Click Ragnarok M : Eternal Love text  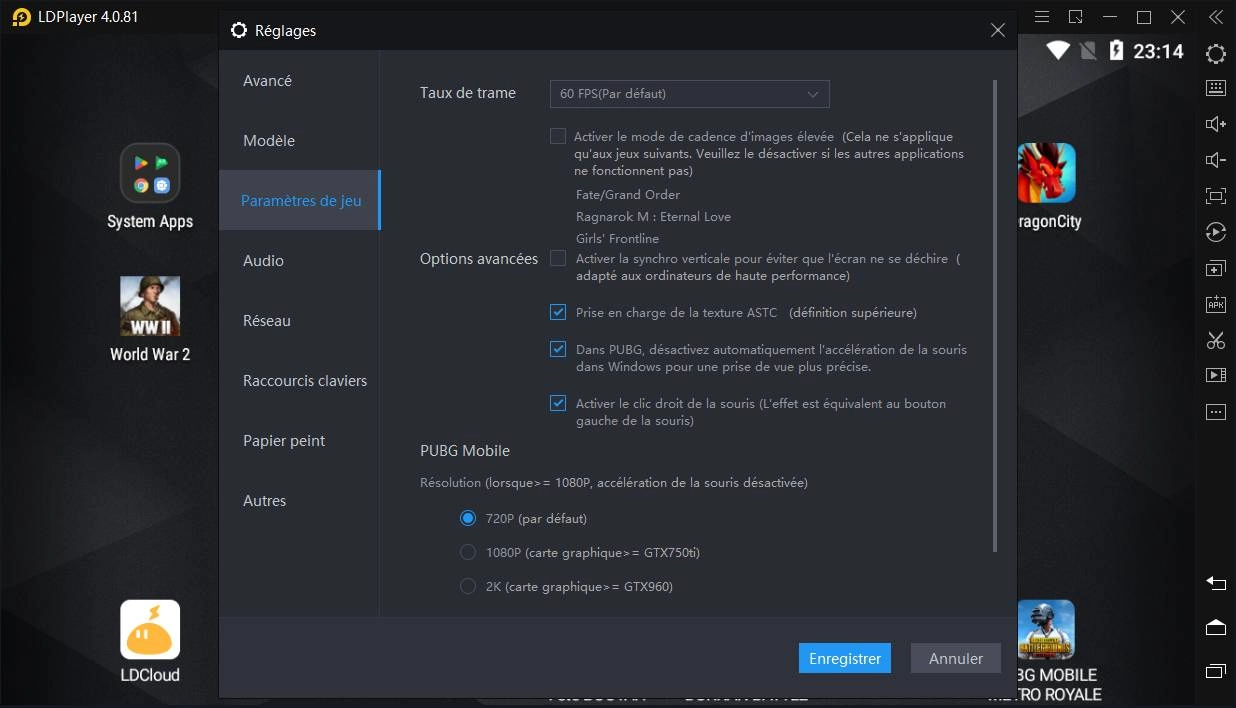[653, 216]
